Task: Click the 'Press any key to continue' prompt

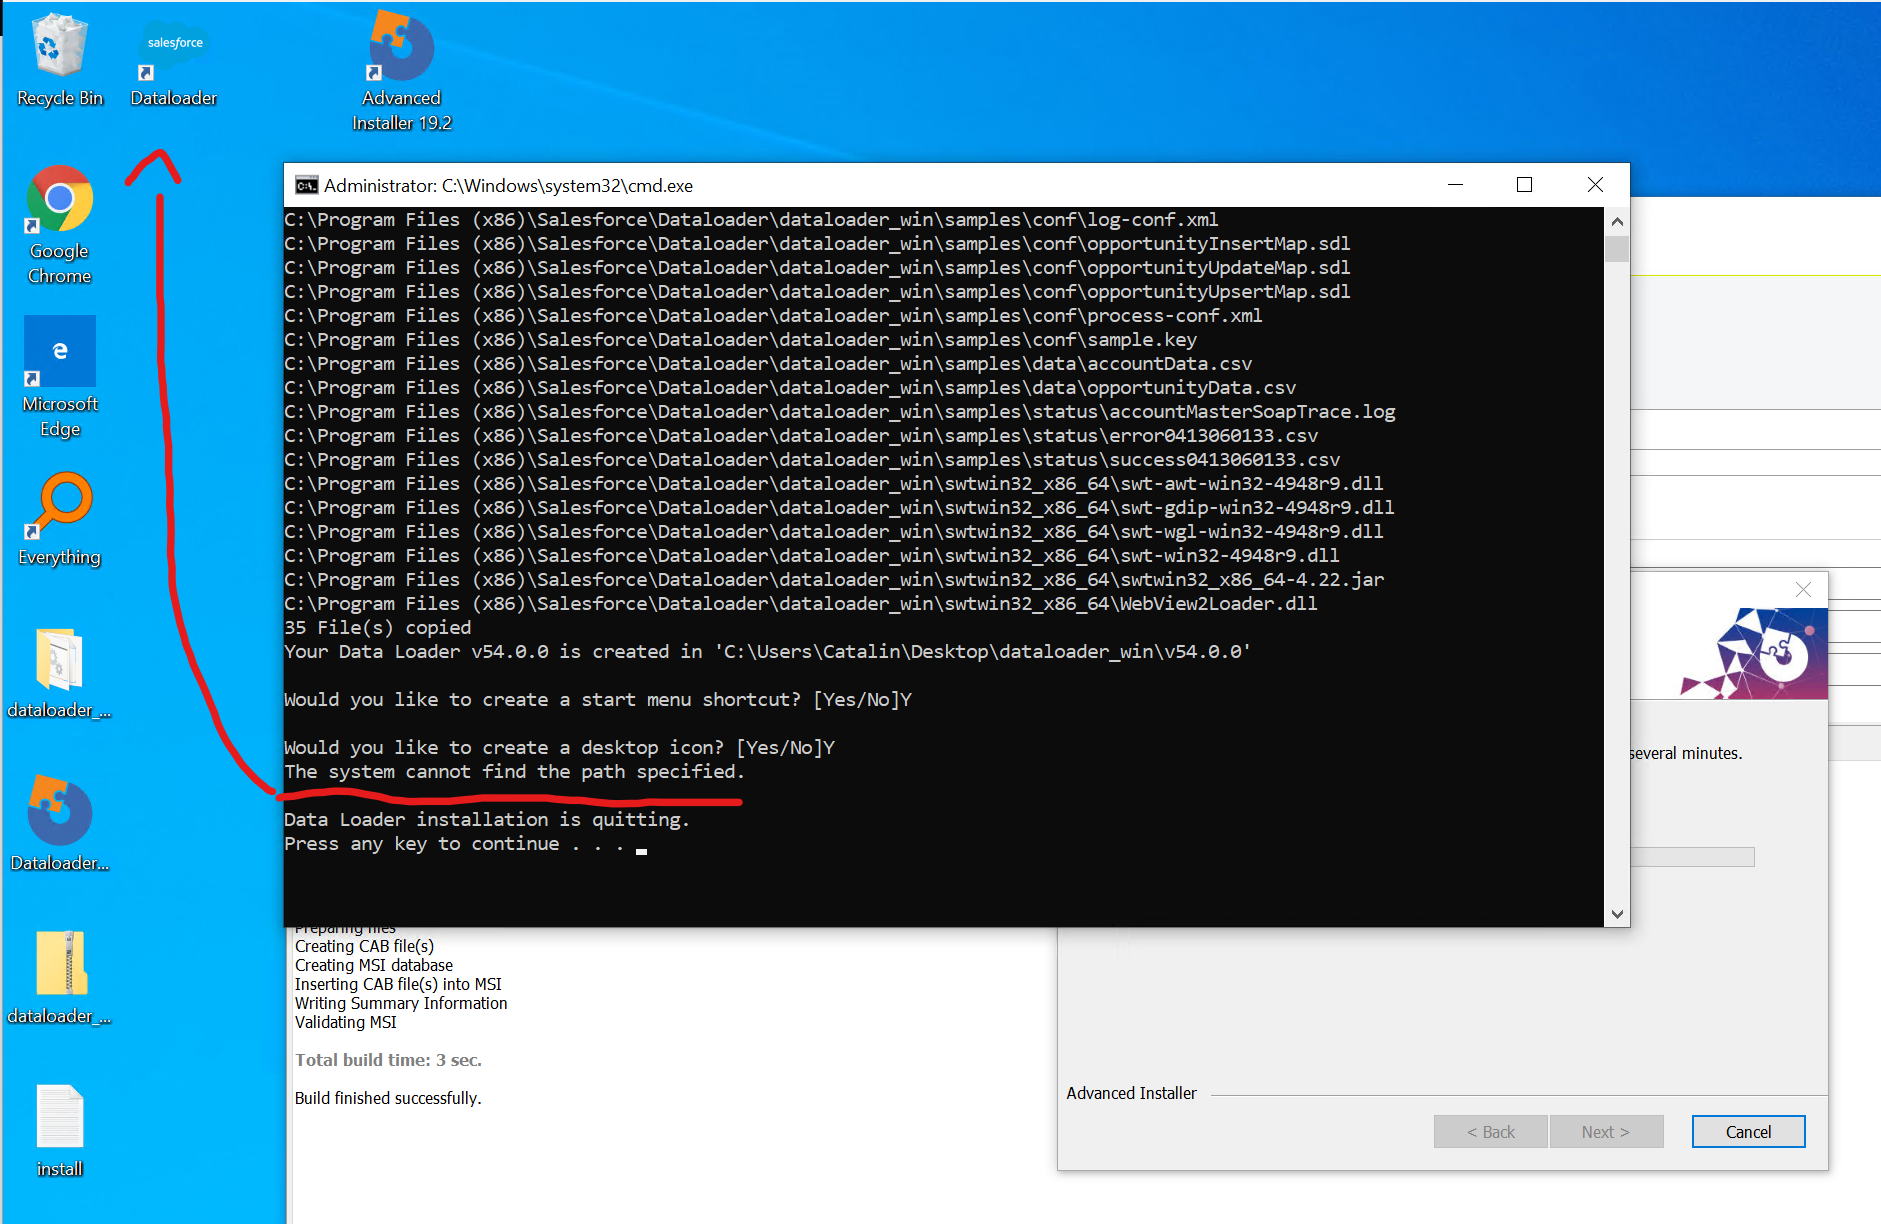Action: click(454, 844)
